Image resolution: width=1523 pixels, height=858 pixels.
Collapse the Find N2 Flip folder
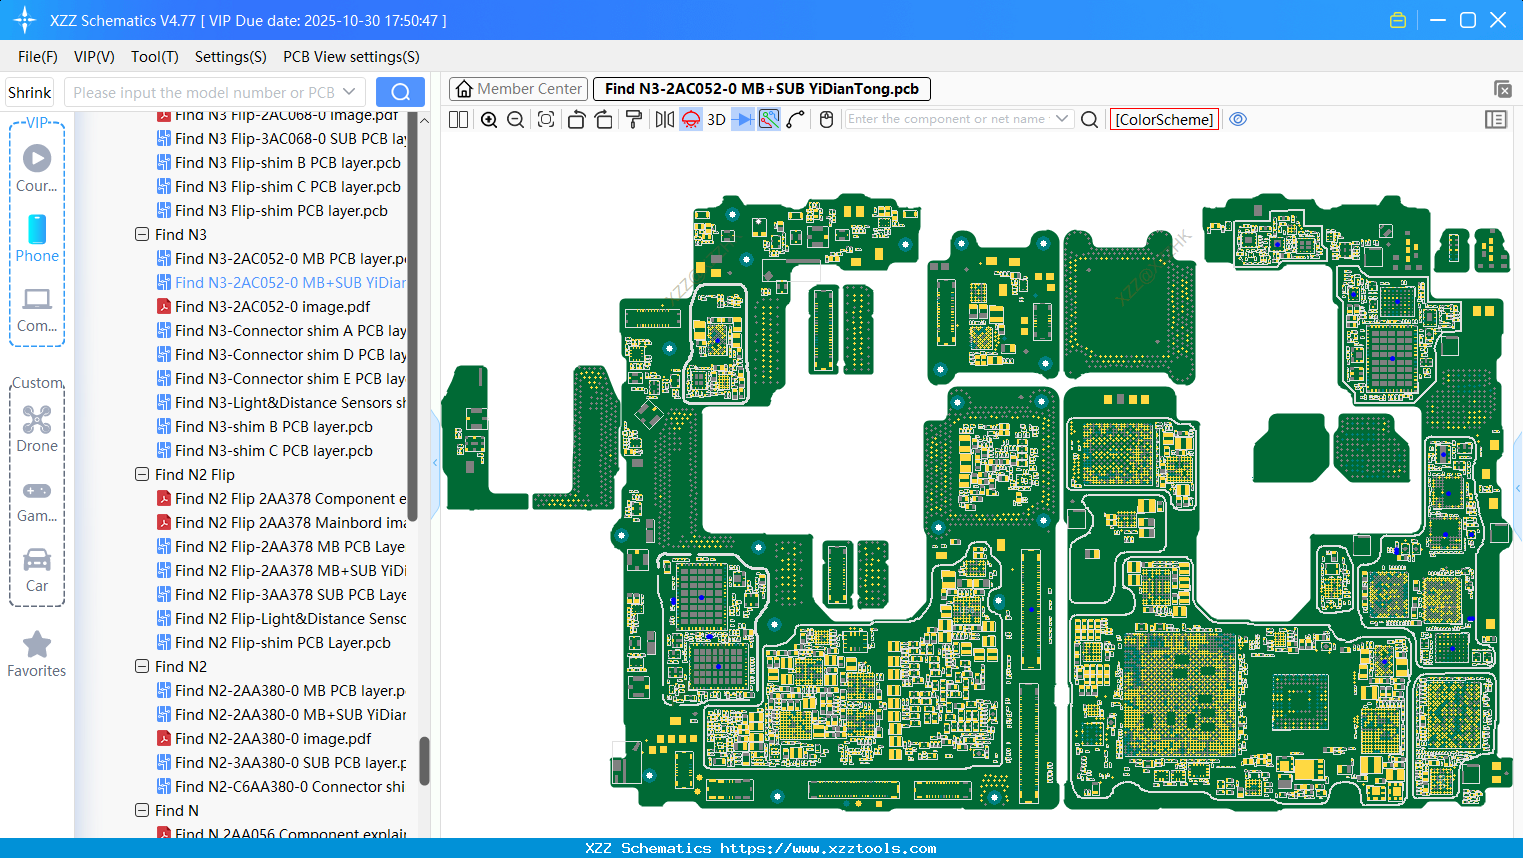click(142, 474)
